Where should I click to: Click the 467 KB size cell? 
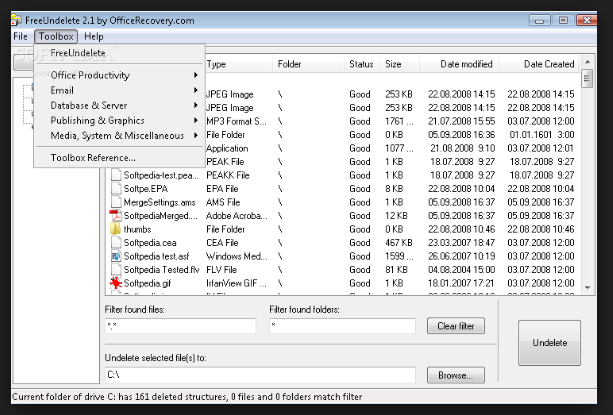click(x=398, y=243)
